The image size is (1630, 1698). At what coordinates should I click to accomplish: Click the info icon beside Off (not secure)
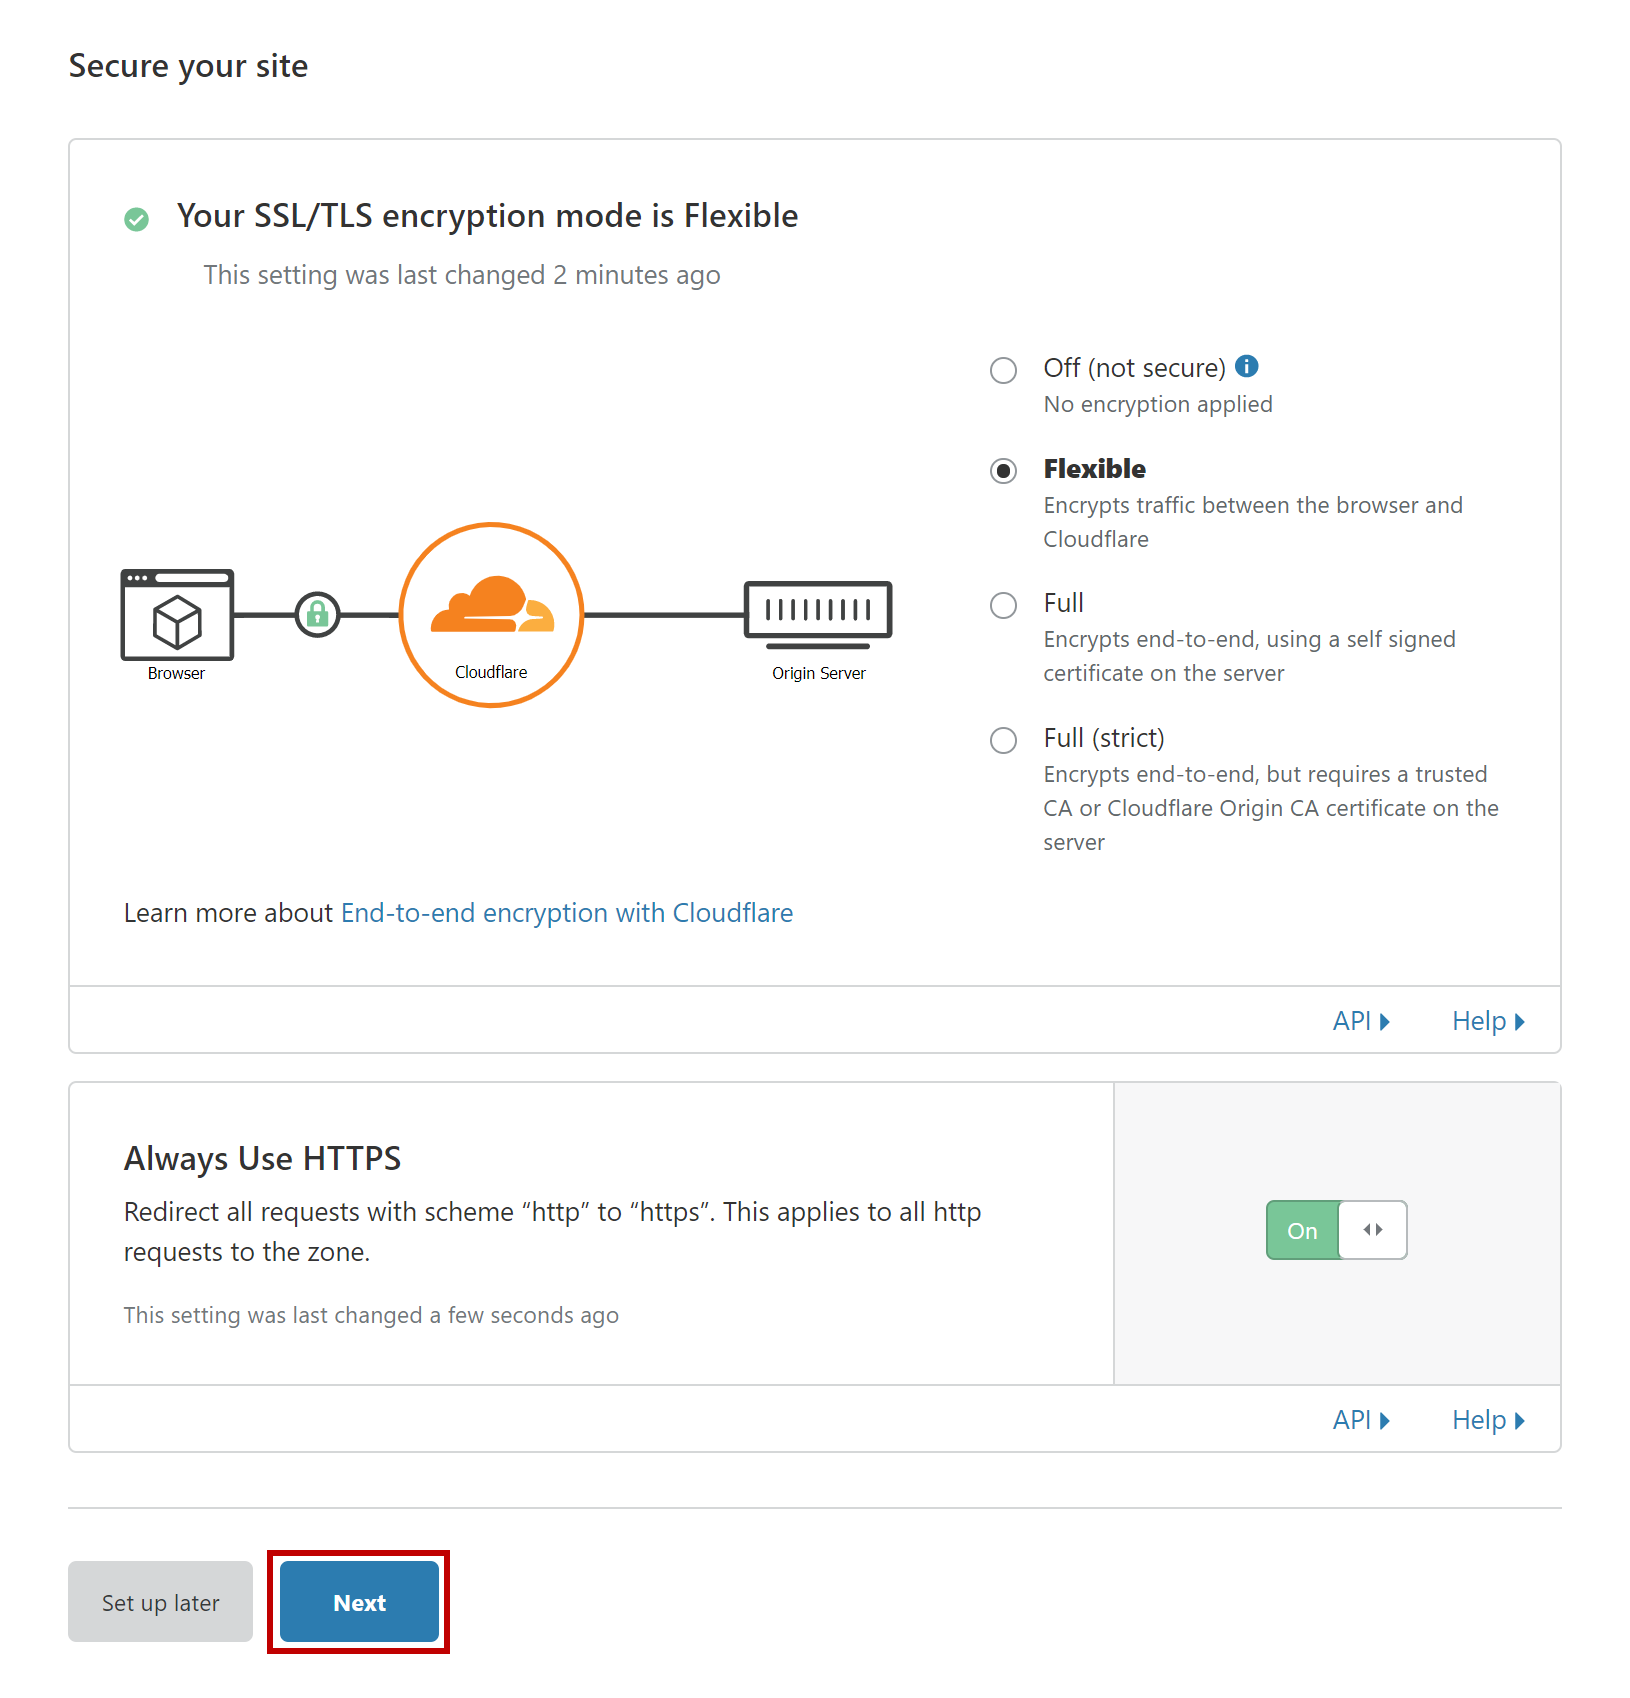click(1246, 366)
